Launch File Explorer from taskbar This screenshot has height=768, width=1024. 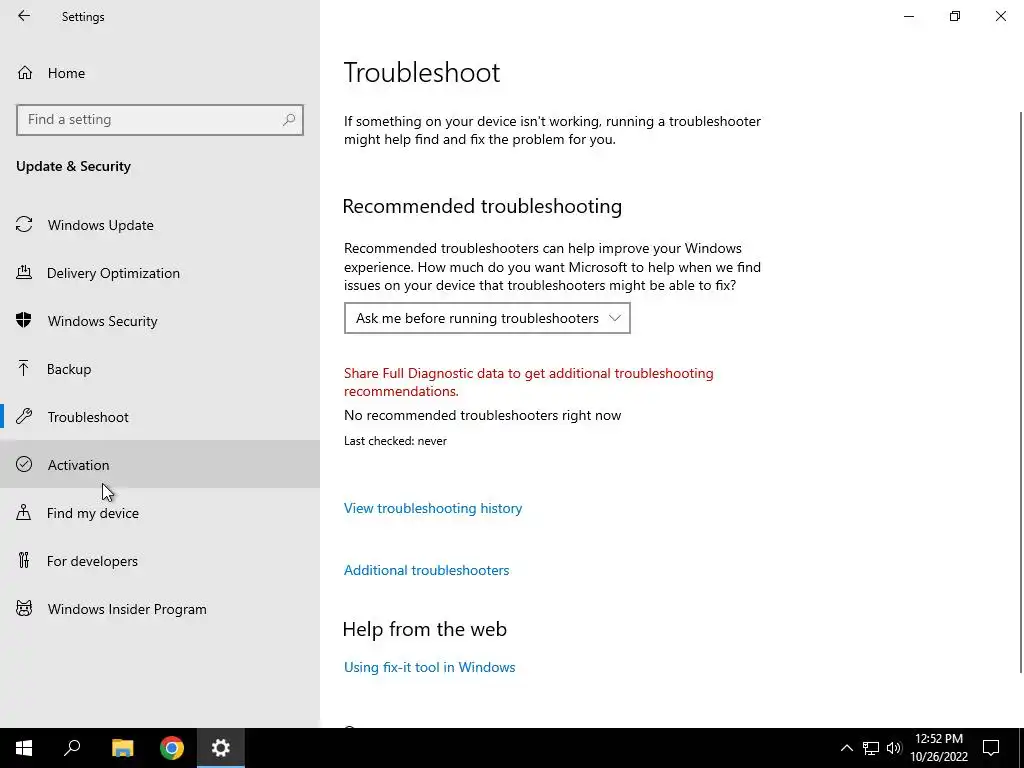pyautogui.click(x=122, y=748)
